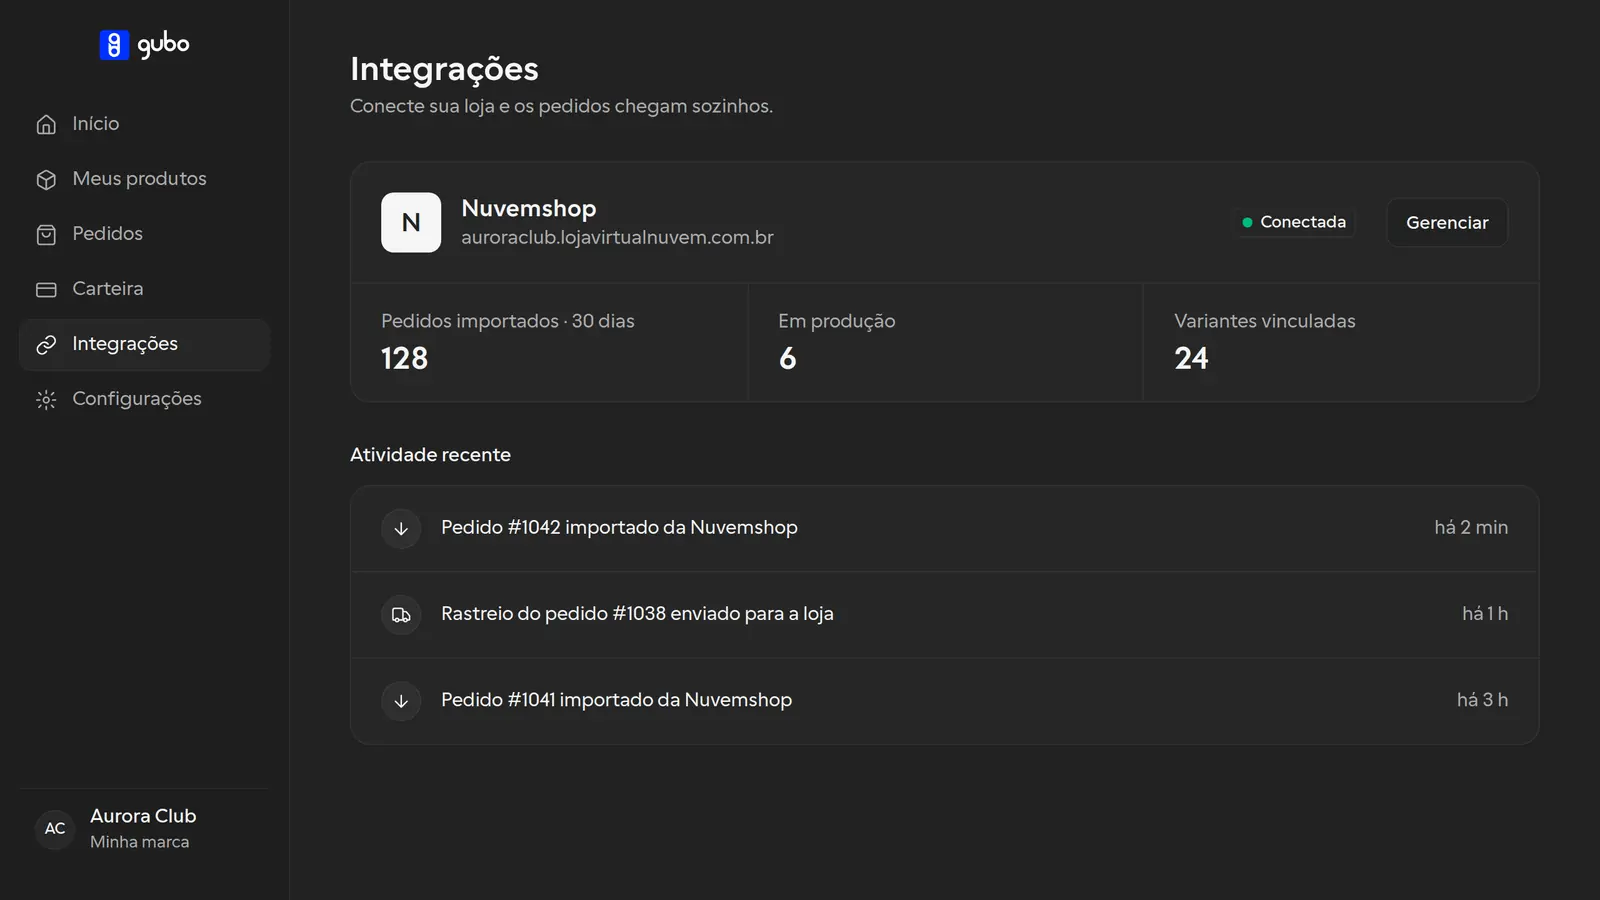The height and width of the screenshot is (900, 1600).
Task: Click the Integrações page heading
Action: click(x=444, y=69)
